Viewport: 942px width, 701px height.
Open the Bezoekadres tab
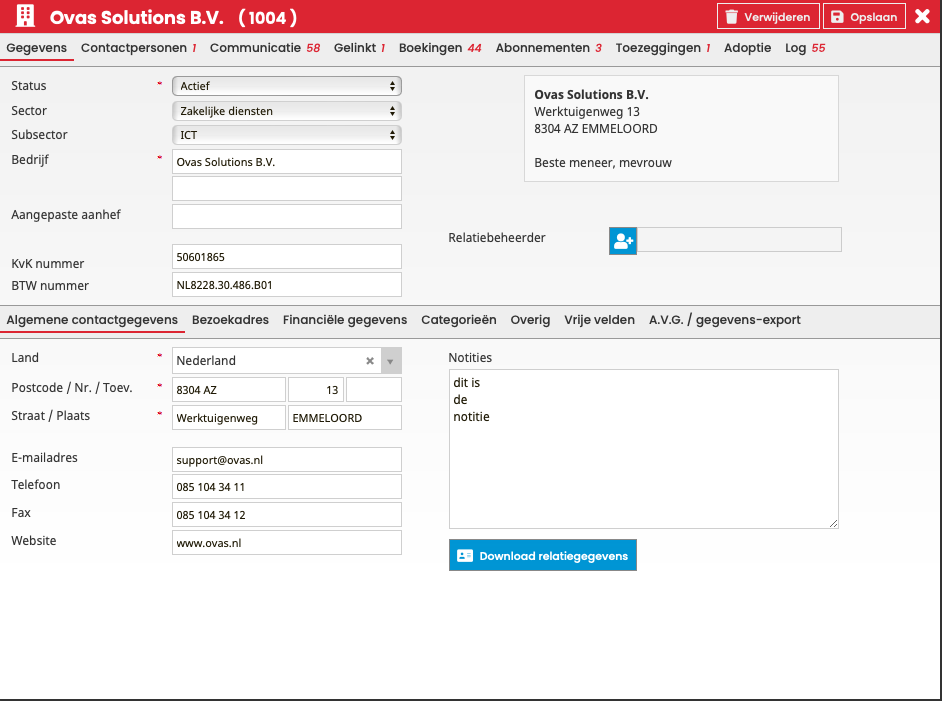pyautogui.click(x=230, y=320)
